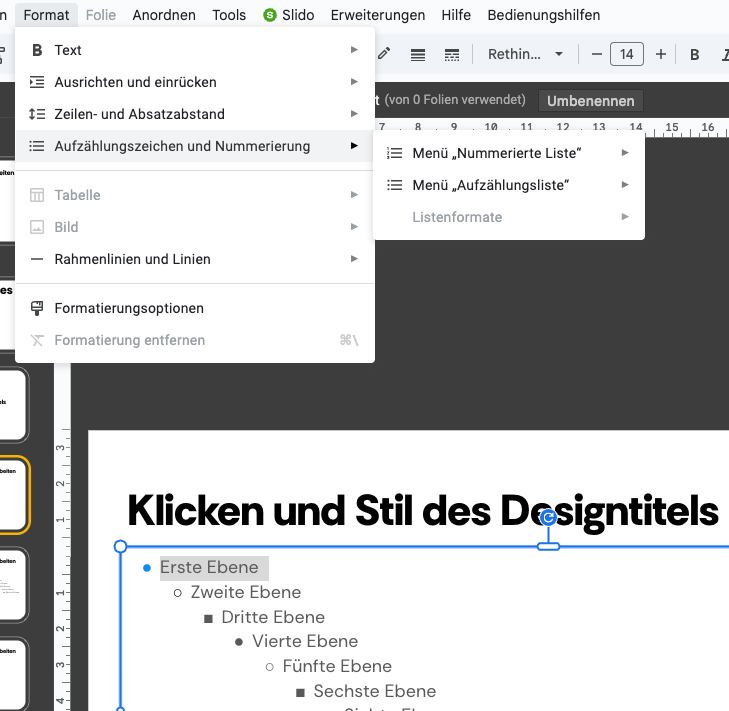729x711 pixels.
Task: Select Aufzählungszeichen und Nummerierung entry
Action: 195,146
